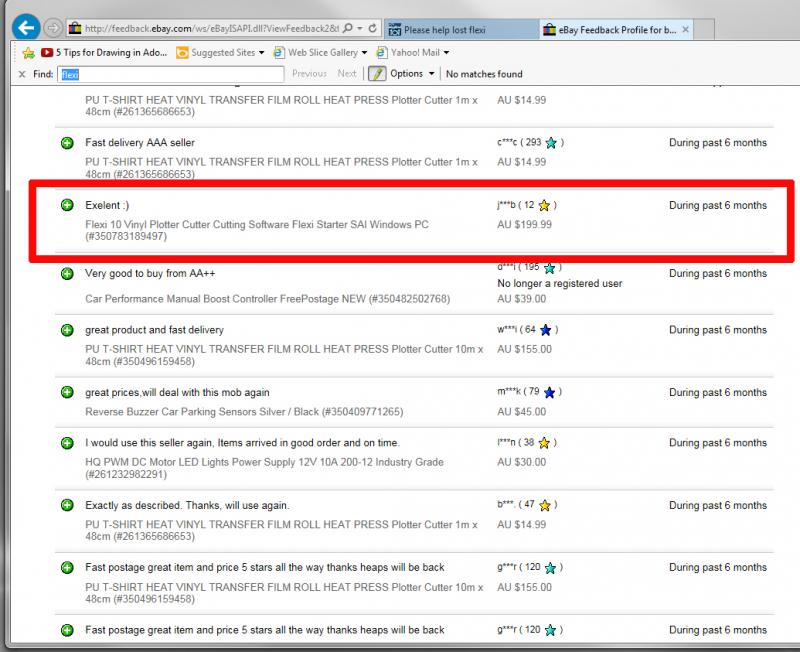
Task: Click the AU $45.00 price
Action: point(521,412)
